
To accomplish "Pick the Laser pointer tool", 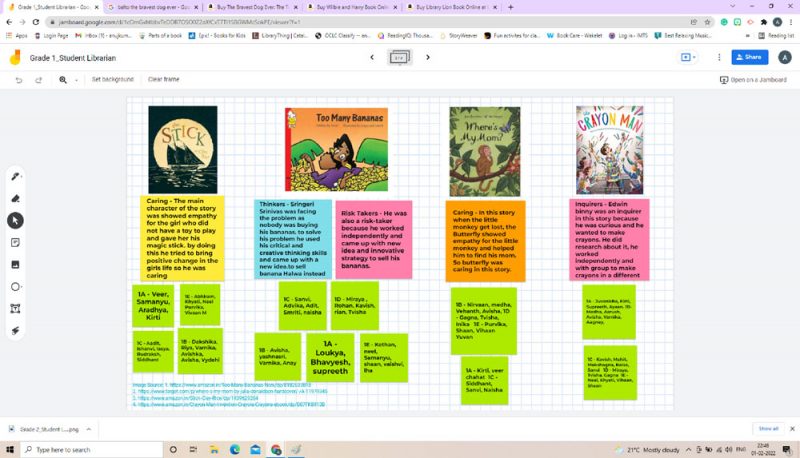I will [x=15, y=330].
